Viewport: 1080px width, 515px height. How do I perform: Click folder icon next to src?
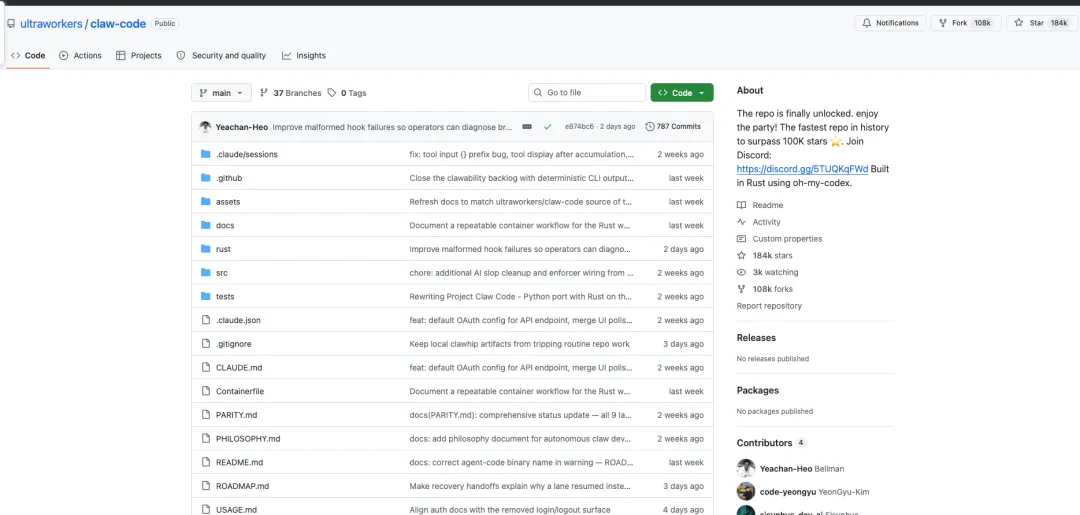pos(205,273)
